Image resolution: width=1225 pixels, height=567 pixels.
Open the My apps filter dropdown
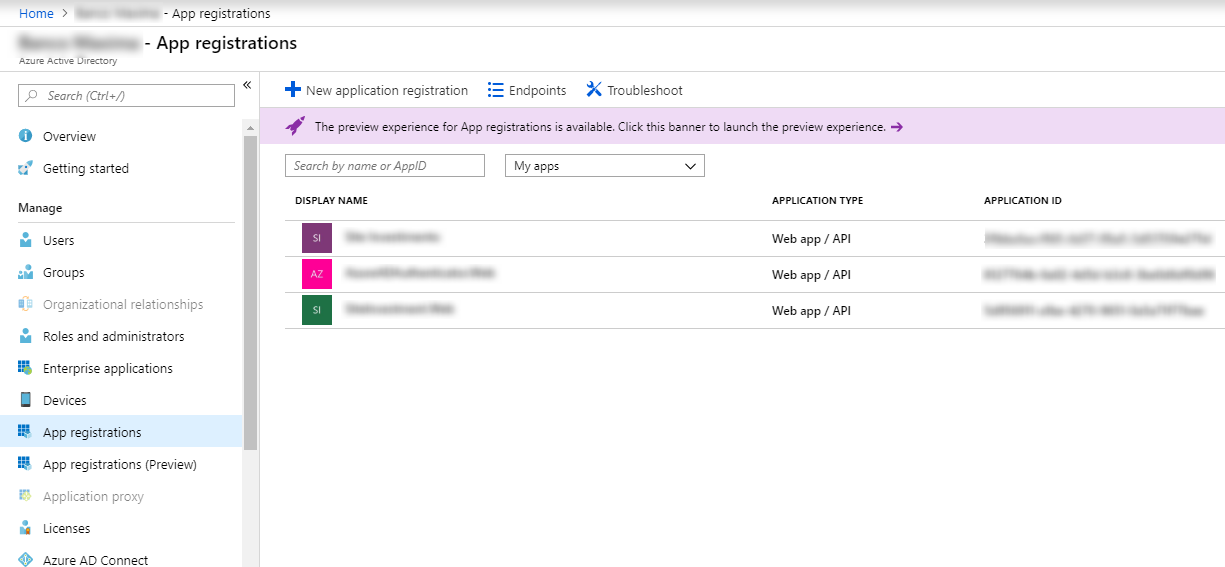pos(604,166)
